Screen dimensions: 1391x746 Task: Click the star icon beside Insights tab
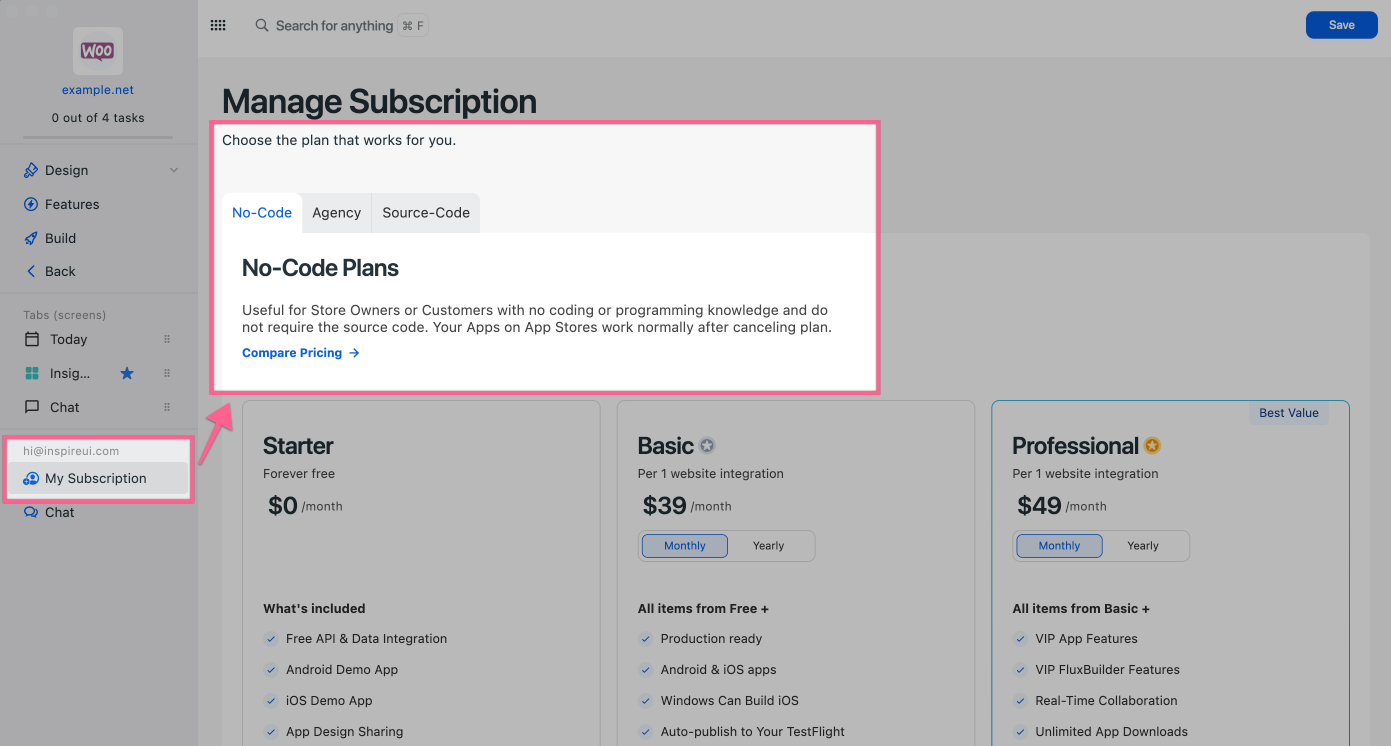pyautogui.click(x=127, y=374)
